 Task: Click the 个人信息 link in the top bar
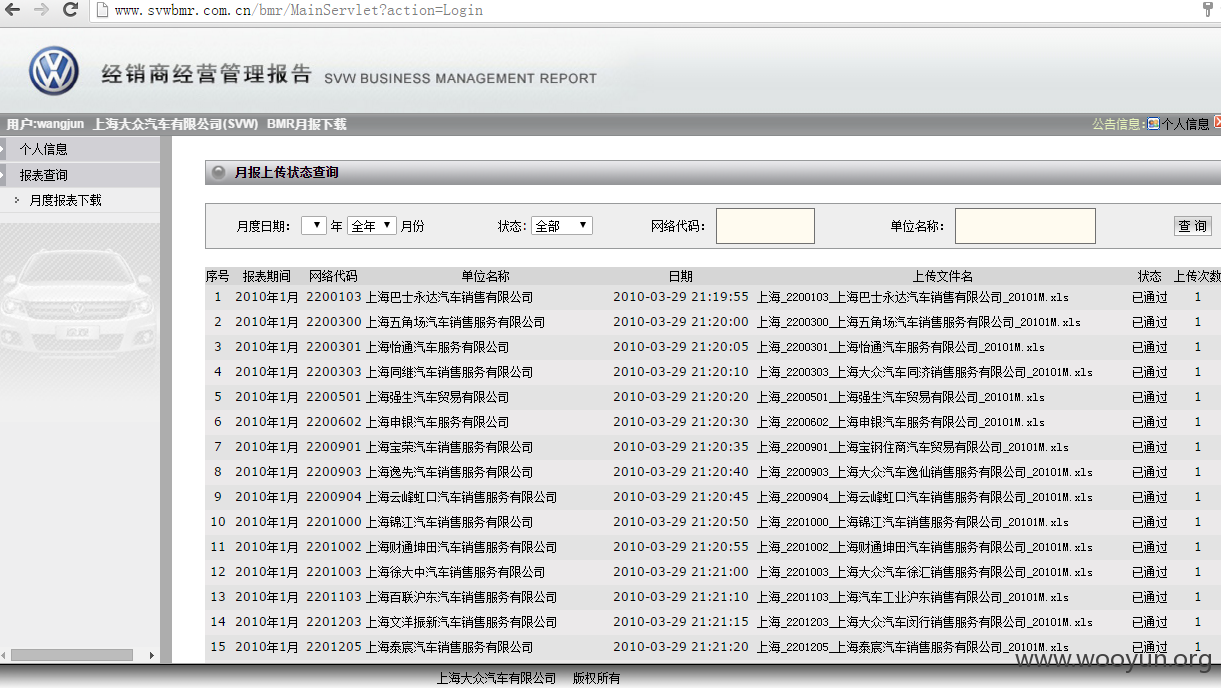(1186, 124)
